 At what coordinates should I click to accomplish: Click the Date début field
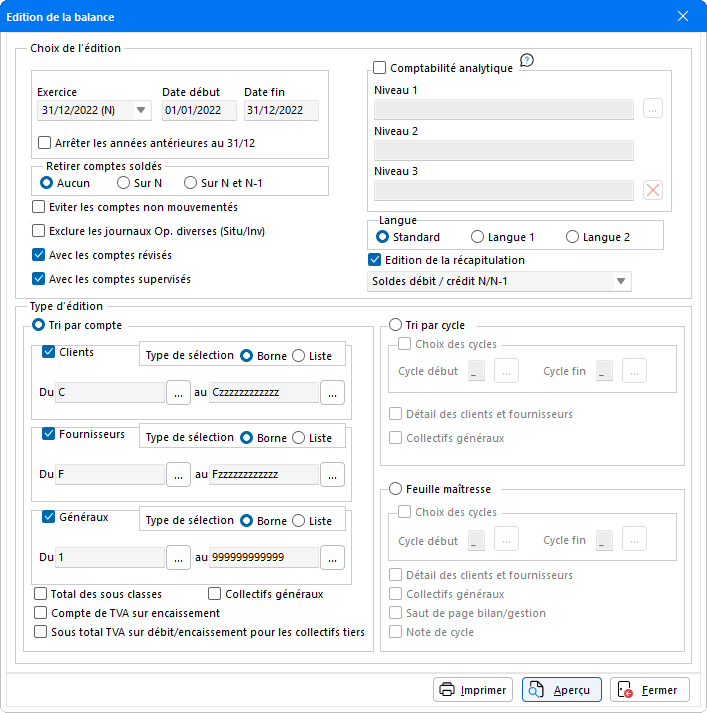[199, 111]
